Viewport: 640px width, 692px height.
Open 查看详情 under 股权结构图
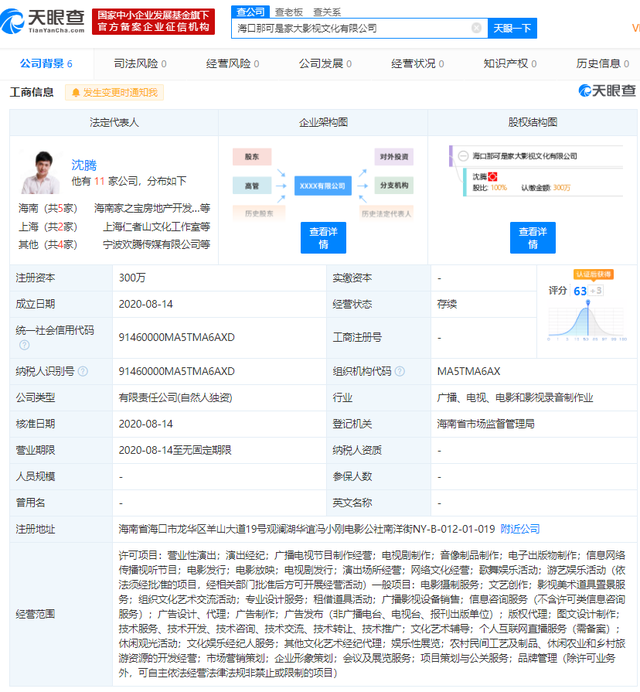coord(533,238)
